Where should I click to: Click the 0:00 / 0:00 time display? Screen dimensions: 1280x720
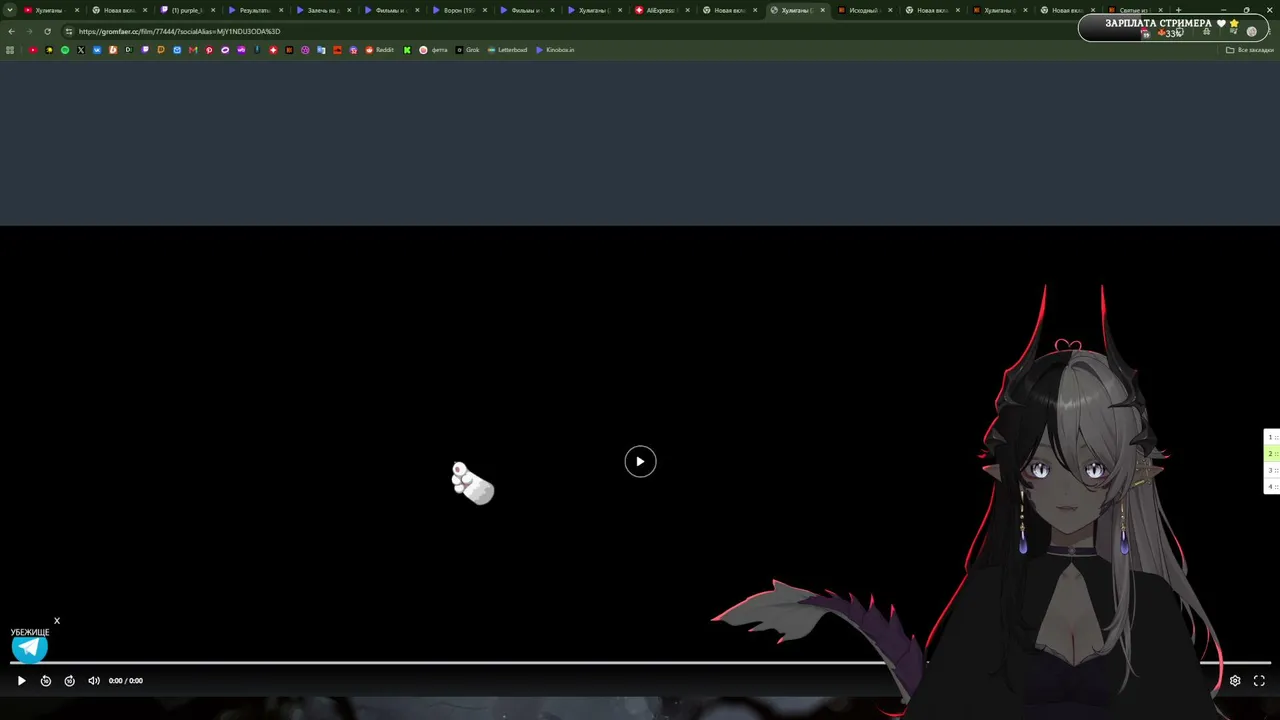click(x=126, y=681)
